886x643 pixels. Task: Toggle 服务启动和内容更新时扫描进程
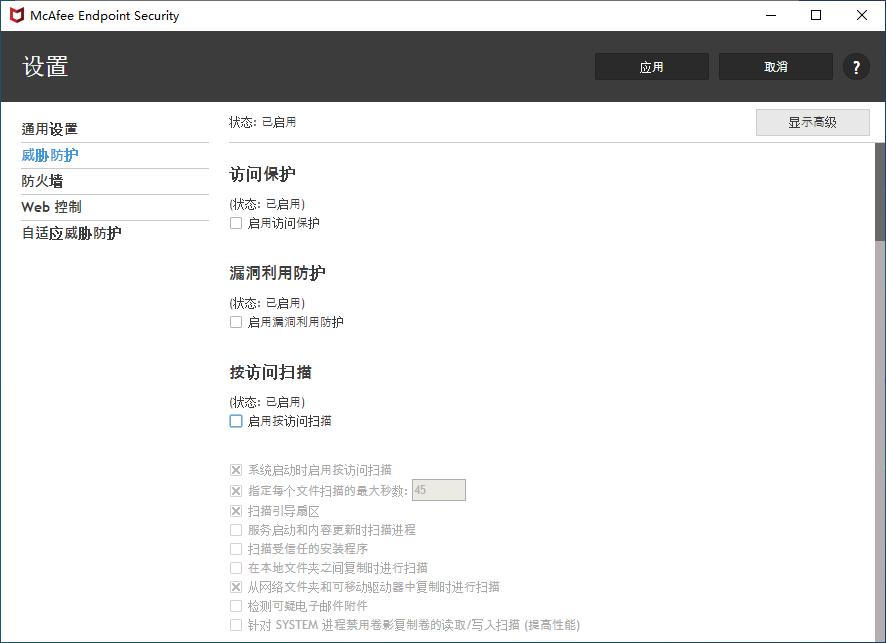pos(235,529)
